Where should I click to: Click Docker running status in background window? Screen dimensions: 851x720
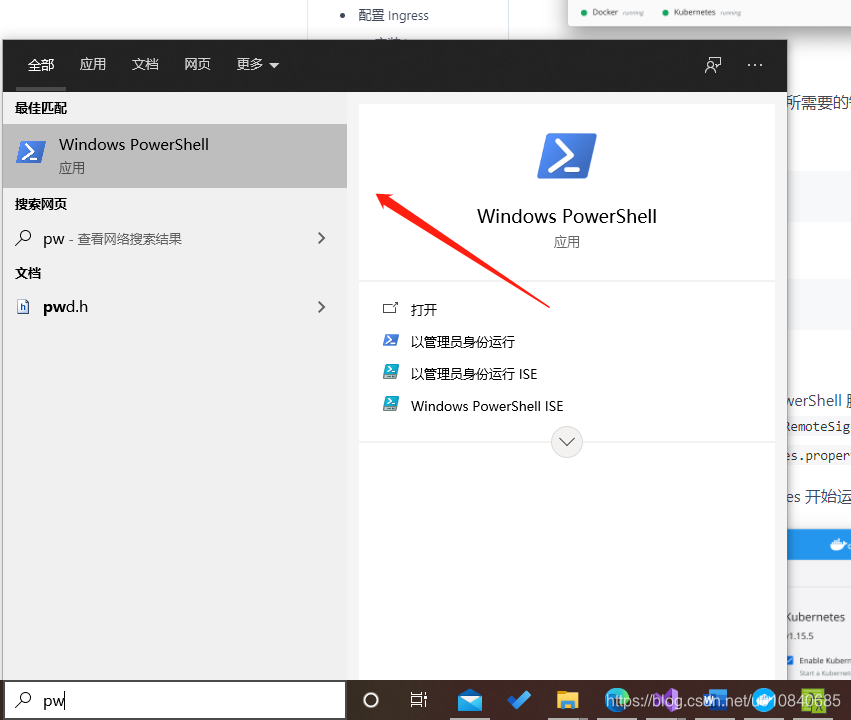pos(612,12)
